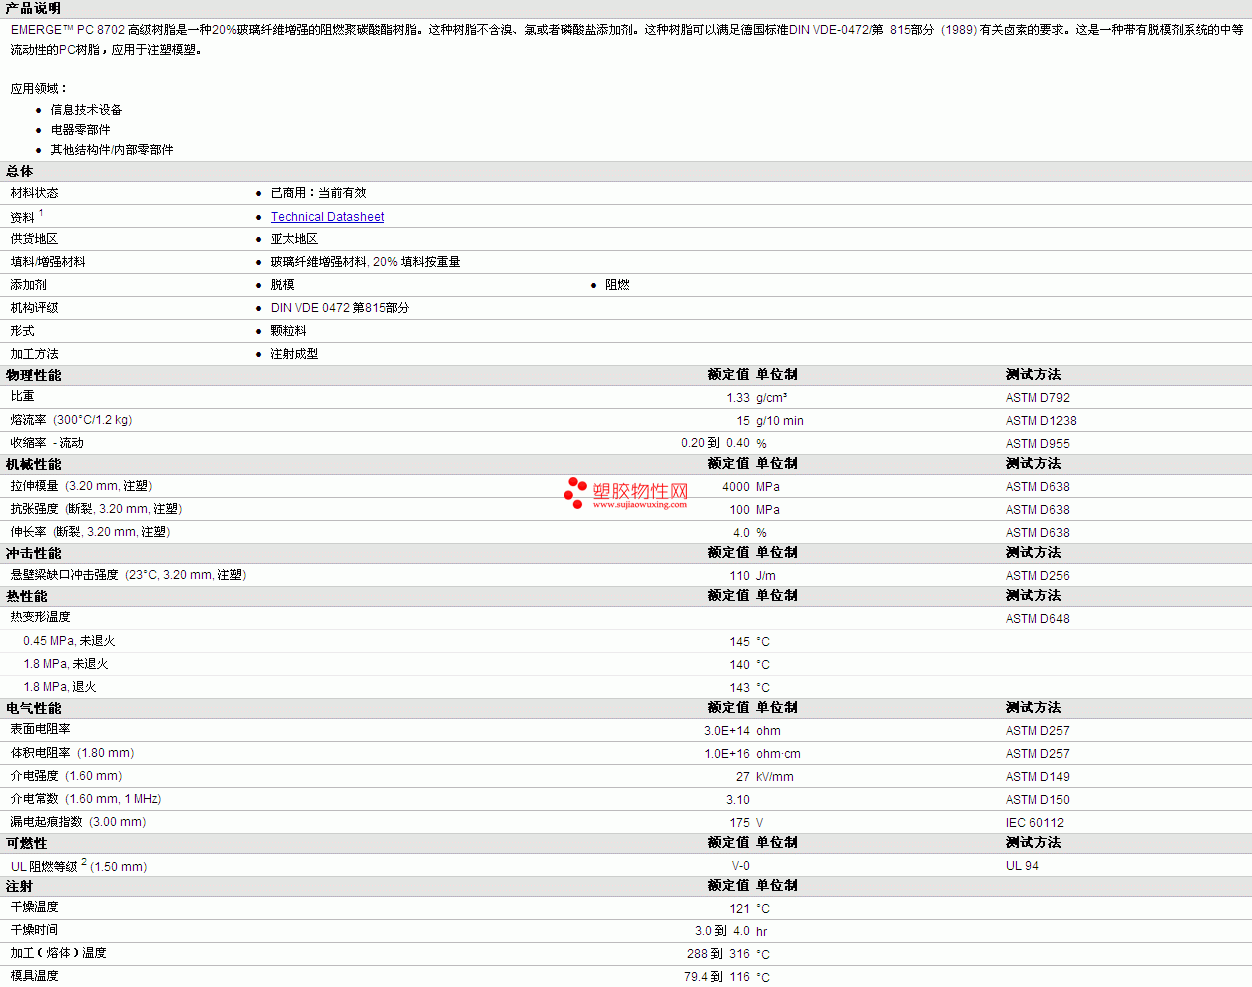
Task: Click the 表面电阻率 row label
Action: tap(40, 729)
